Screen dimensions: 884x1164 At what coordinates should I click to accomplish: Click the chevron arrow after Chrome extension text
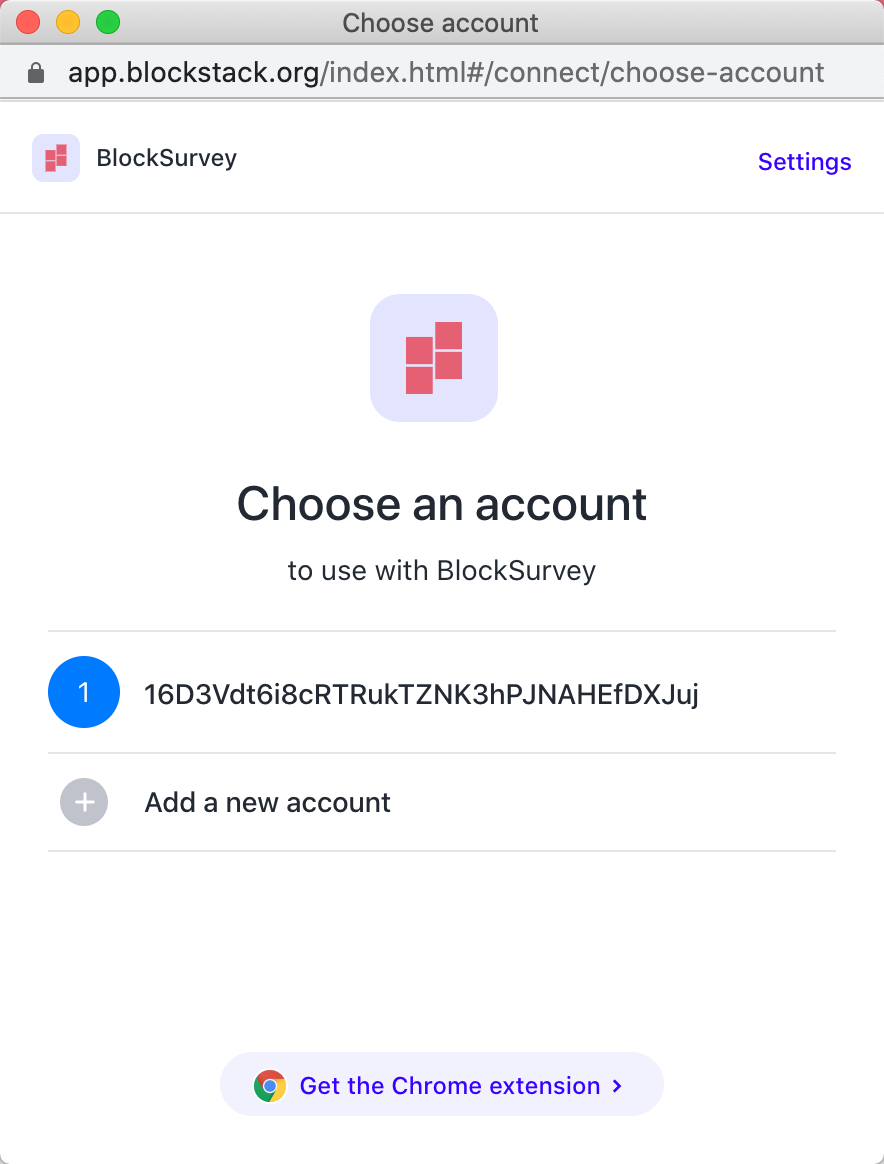point(616,1084)
